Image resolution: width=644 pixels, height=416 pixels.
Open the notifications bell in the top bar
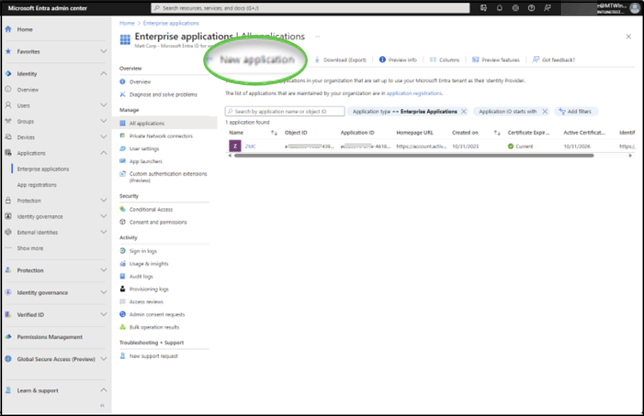coord(499,8)
